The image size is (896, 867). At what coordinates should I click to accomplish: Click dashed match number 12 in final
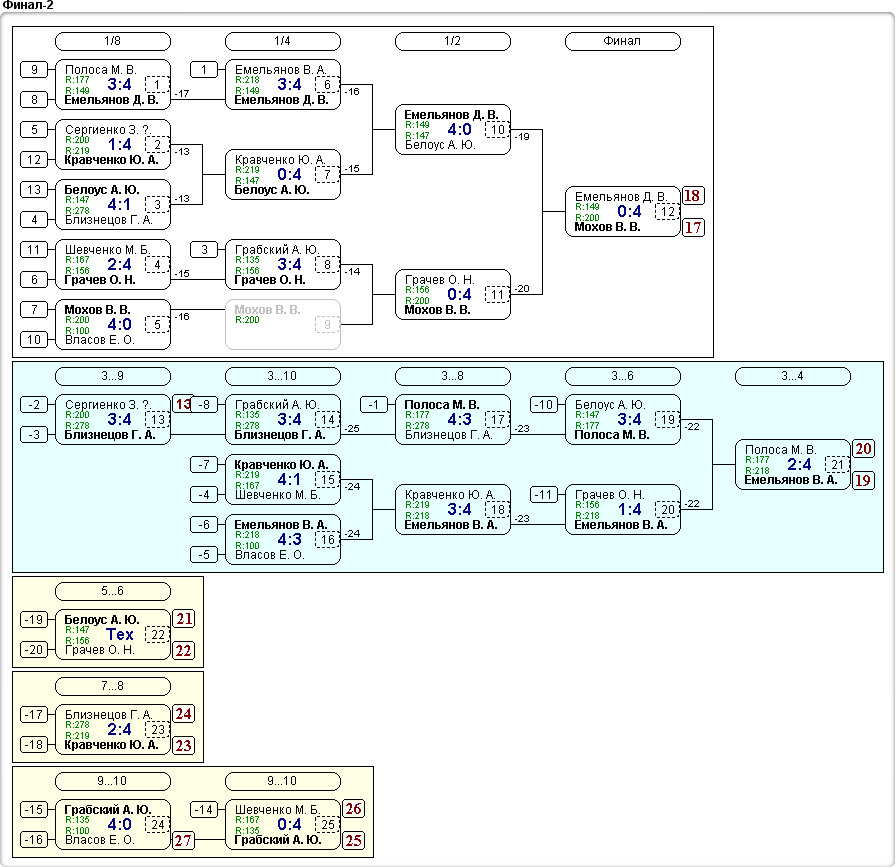point(667,211)
